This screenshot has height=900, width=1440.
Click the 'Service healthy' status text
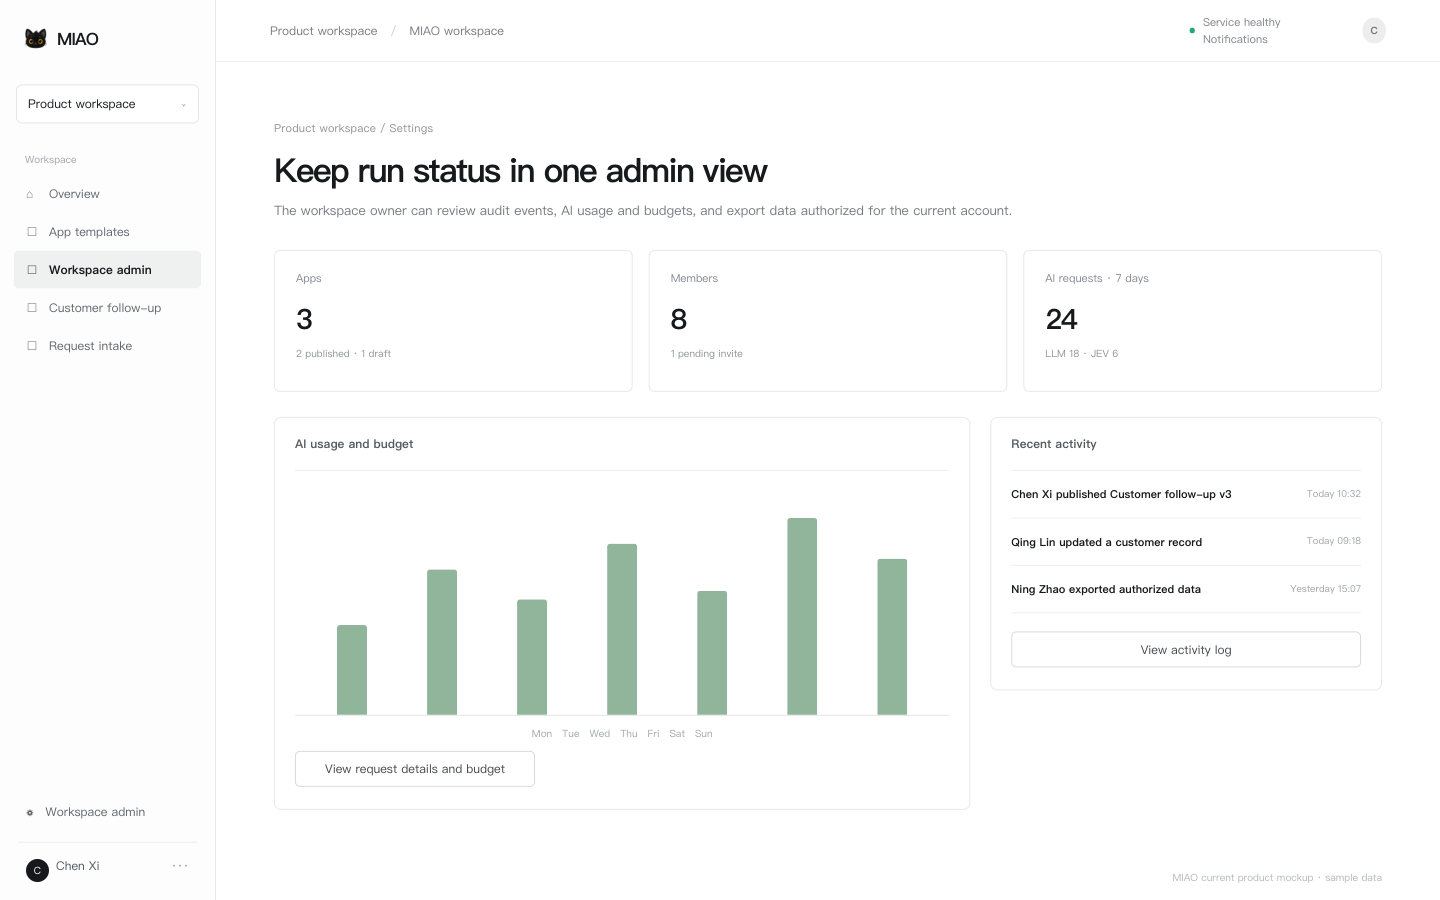tap(1241, 22)
